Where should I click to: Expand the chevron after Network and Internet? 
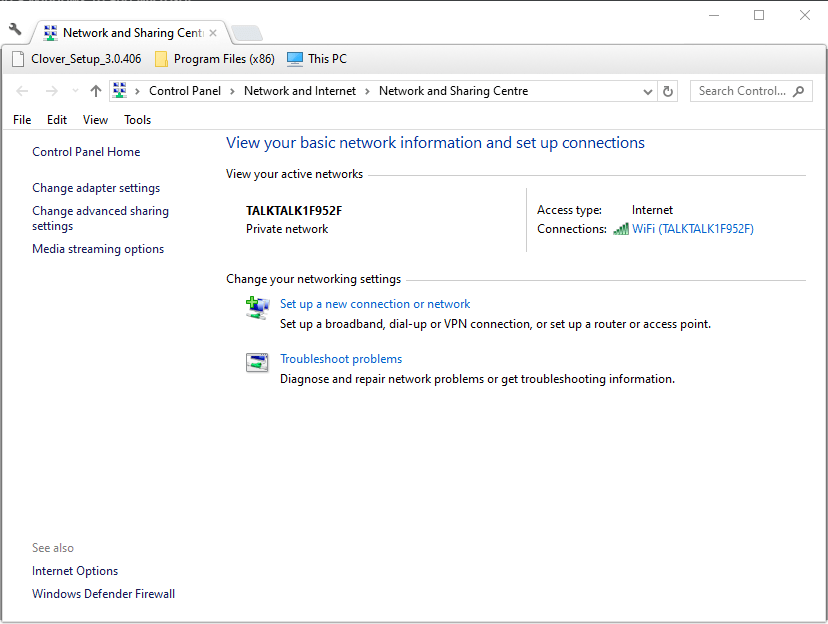tap(367, 91)
